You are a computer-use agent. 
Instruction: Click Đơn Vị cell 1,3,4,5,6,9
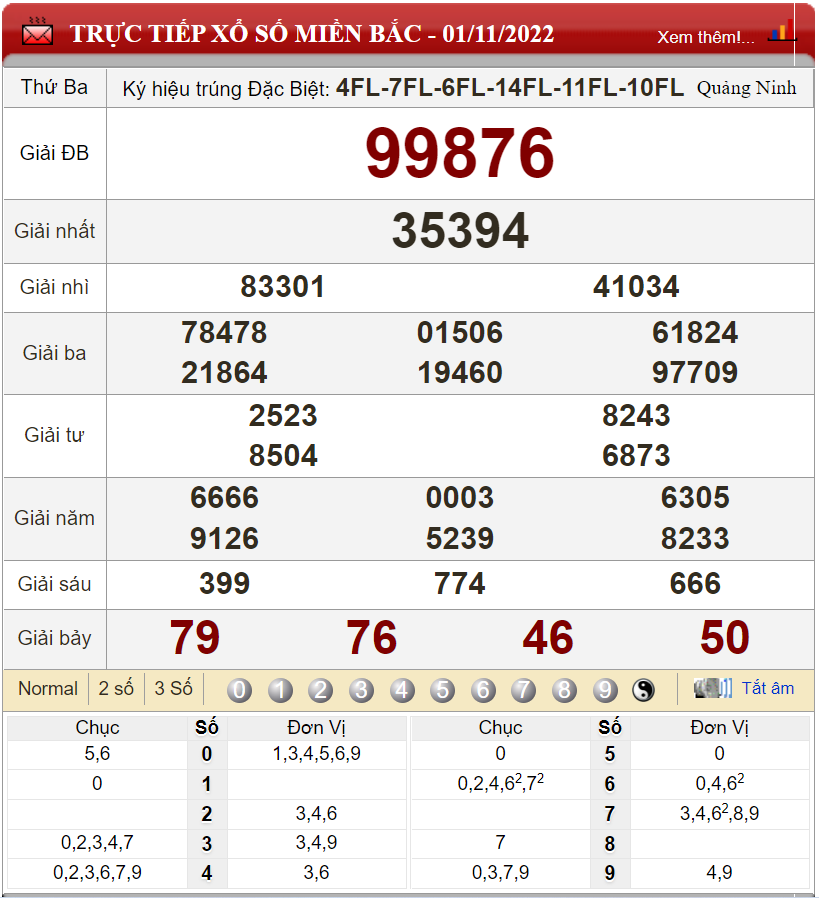click(x=317, y=754)
